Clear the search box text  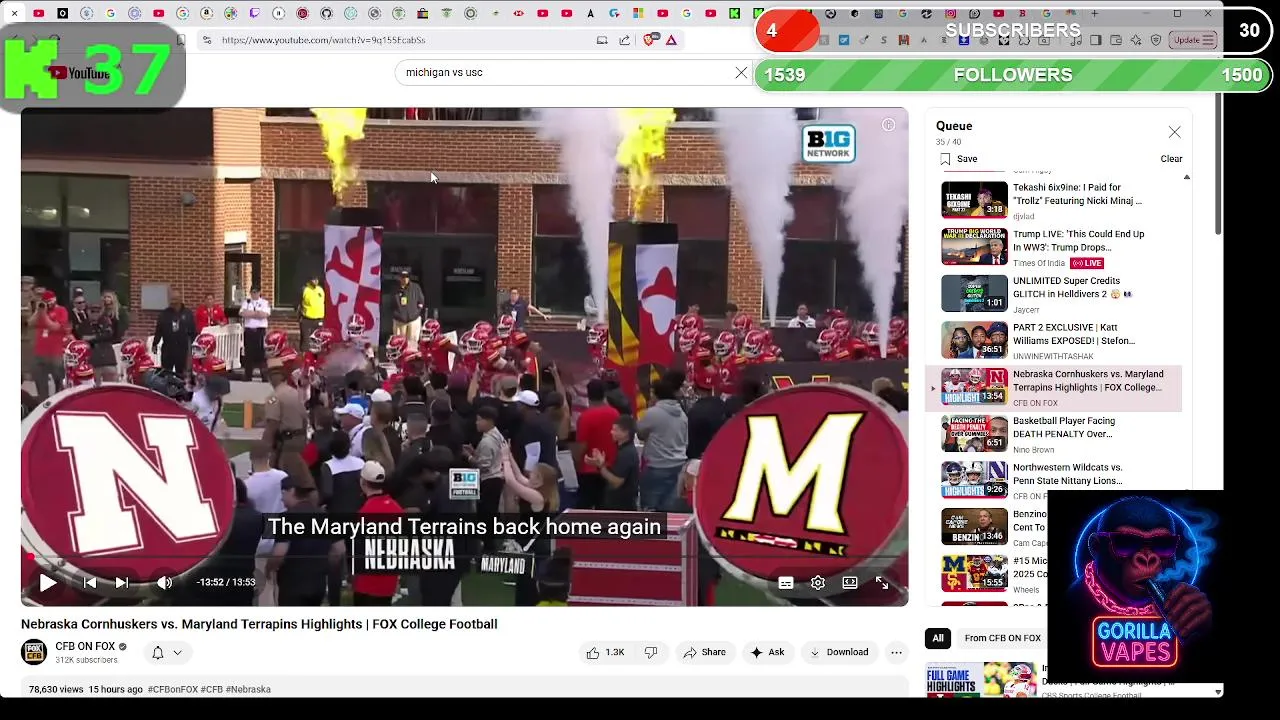741,72
